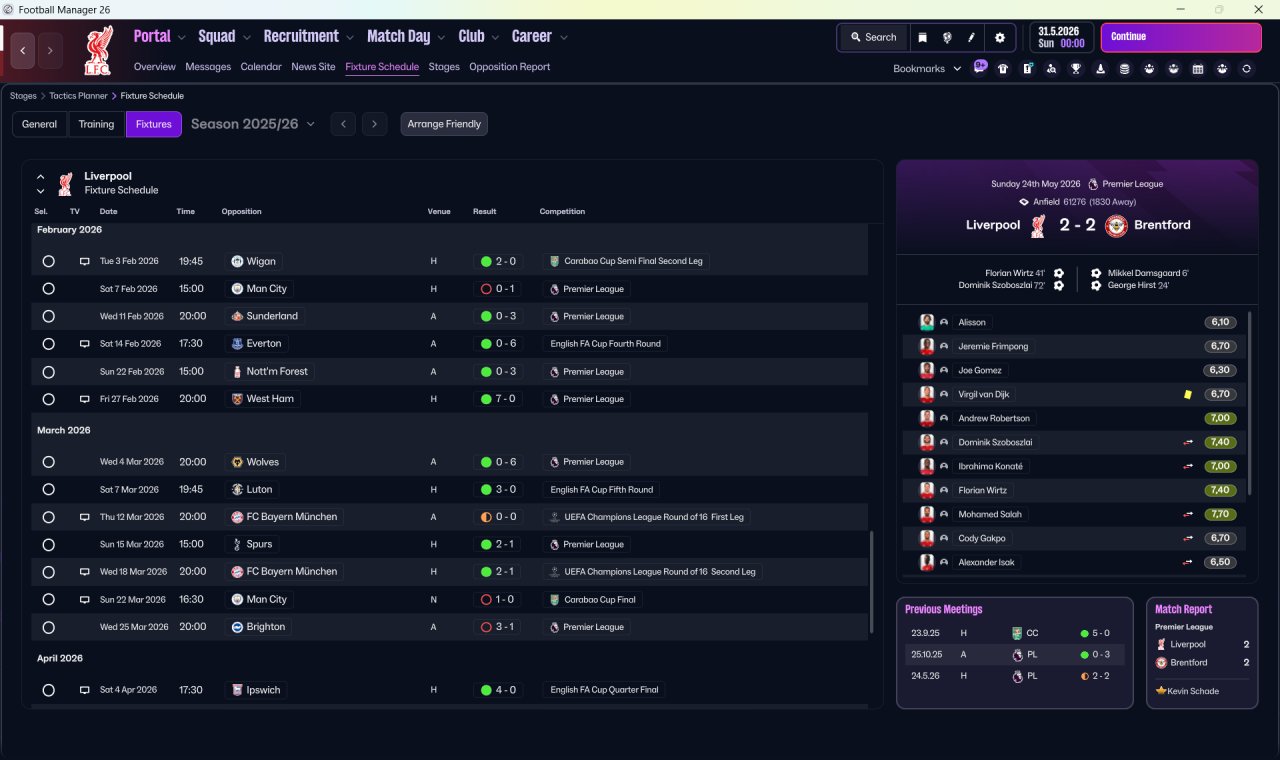Click Alisson's player portrait icon
The height and width of the screenshot is (760, 1280).
coord(927,322)
